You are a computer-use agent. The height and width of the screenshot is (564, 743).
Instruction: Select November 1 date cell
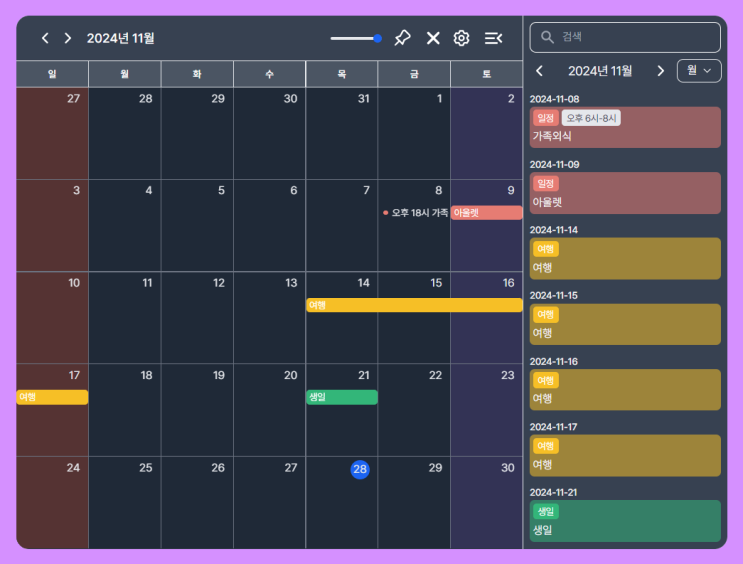414,134
